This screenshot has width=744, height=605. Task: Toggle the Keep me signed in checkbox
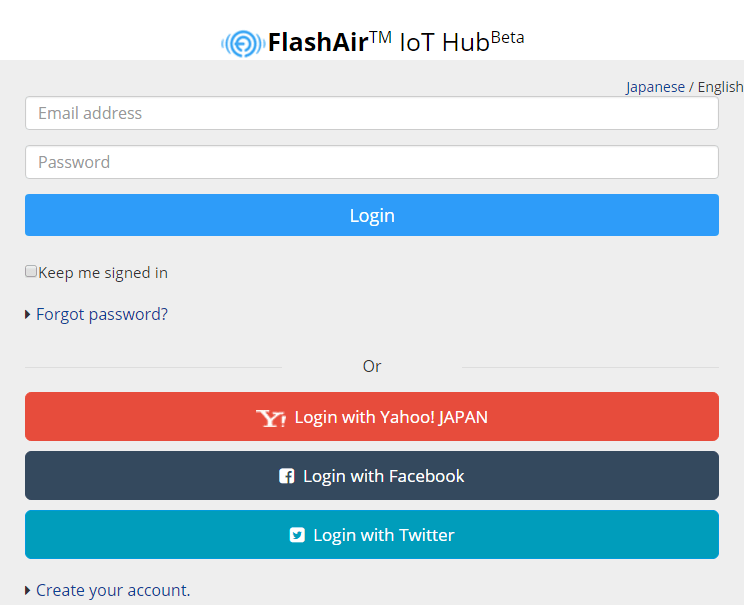click(x=31, y=271)
